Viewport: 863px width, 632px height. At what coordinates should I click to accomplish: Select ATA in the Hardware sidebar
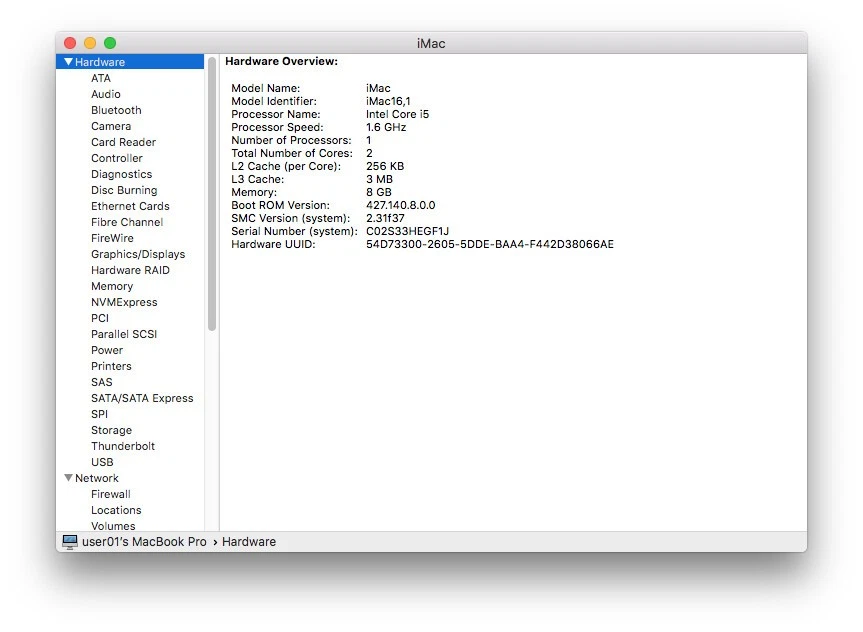(x=101, y=78)
